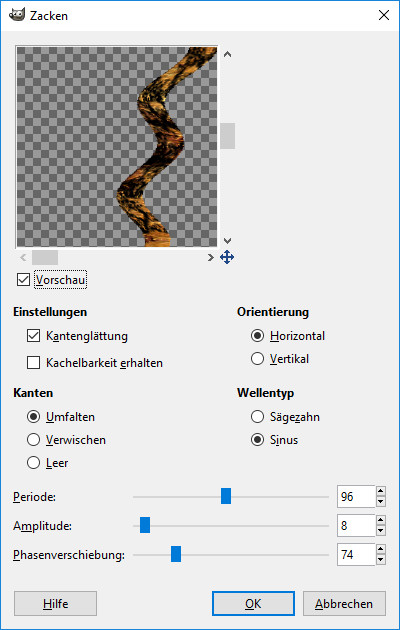Choose the Sägezahn wave type
The width and height of the screenshot is (400, 630).
pos(257,417)
